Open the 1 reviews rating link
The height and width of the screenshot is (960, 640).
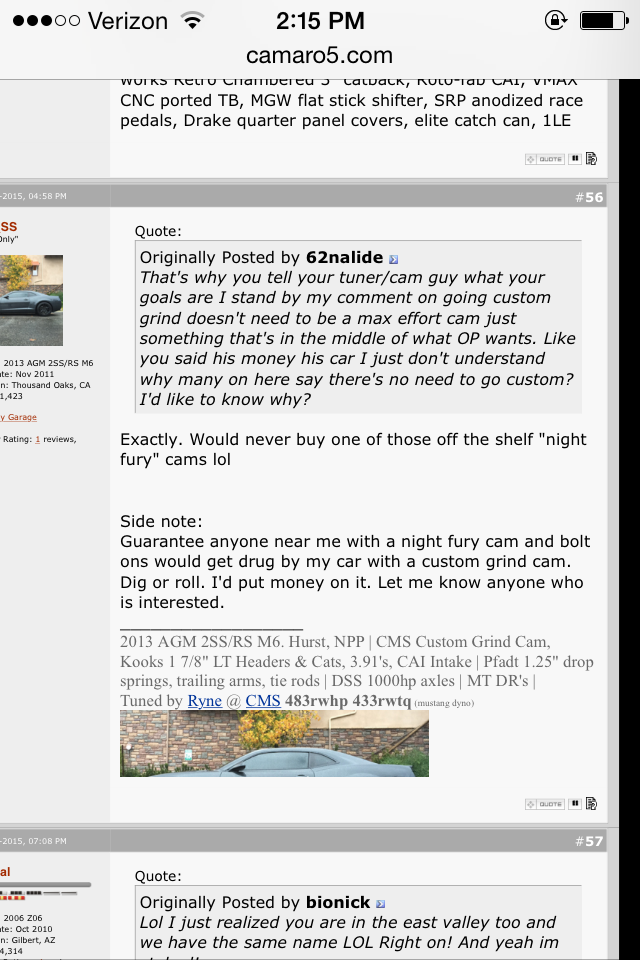point(38,439)
